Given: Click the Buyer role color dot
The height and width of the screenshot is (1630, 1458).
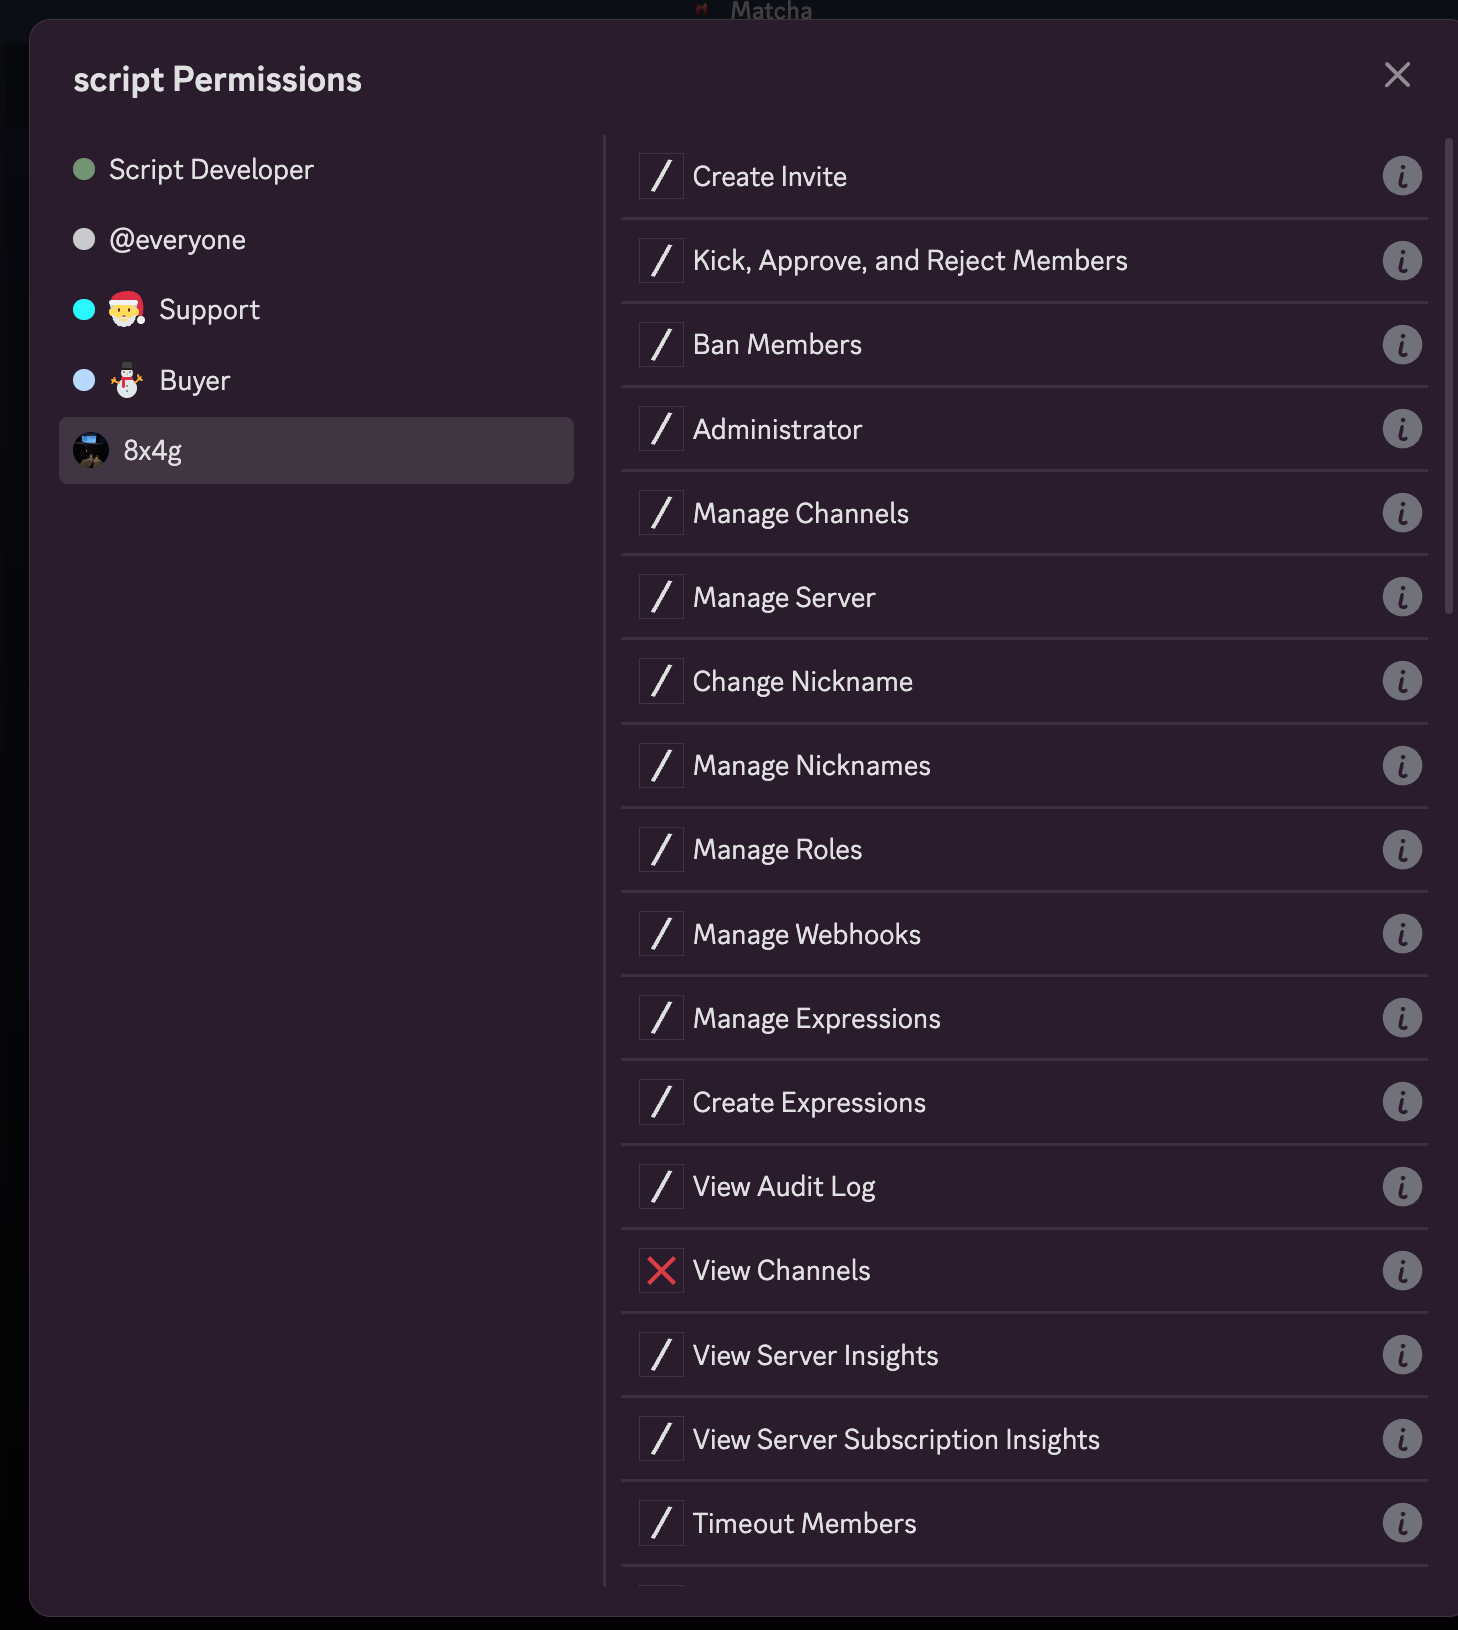Looking at the screenshot, I should (84, 381).
